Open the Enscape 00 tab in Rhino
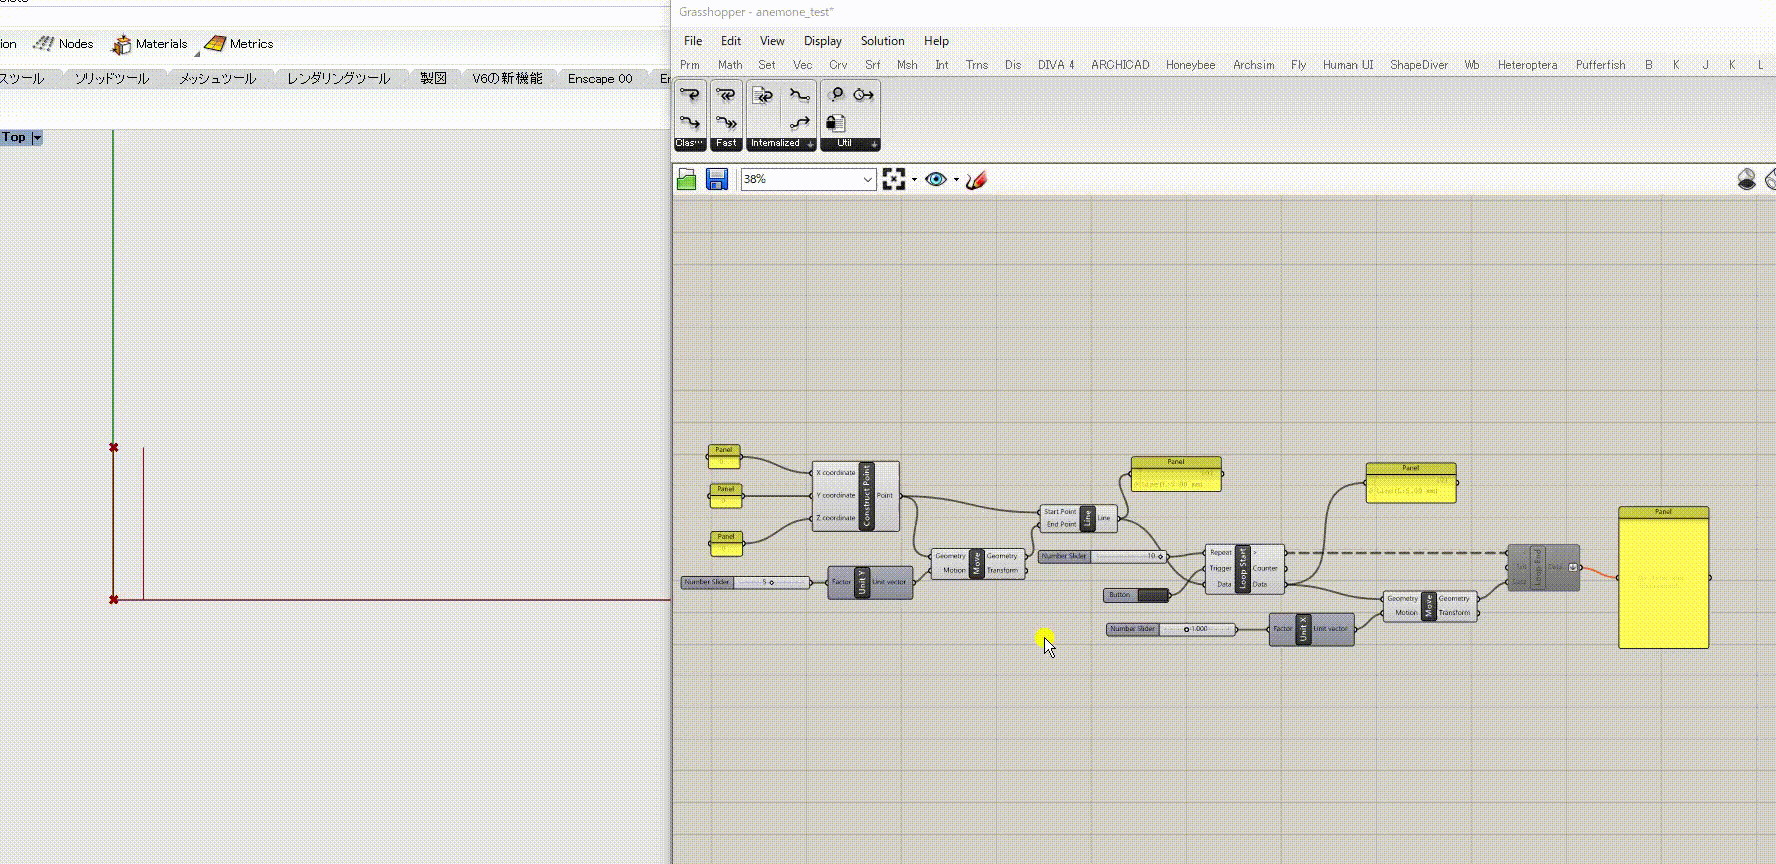This screenshot has width=1776, height=864. 600,78
